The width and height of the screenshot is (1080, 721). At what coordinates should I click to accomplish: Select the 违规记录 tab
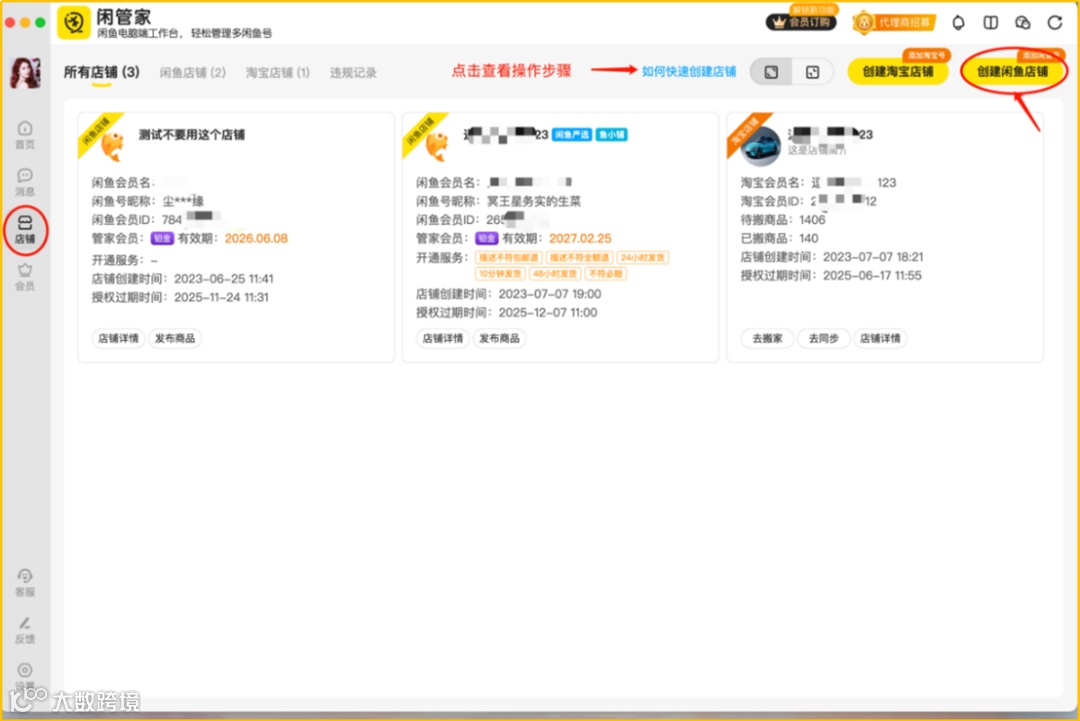tap(353, 72)
